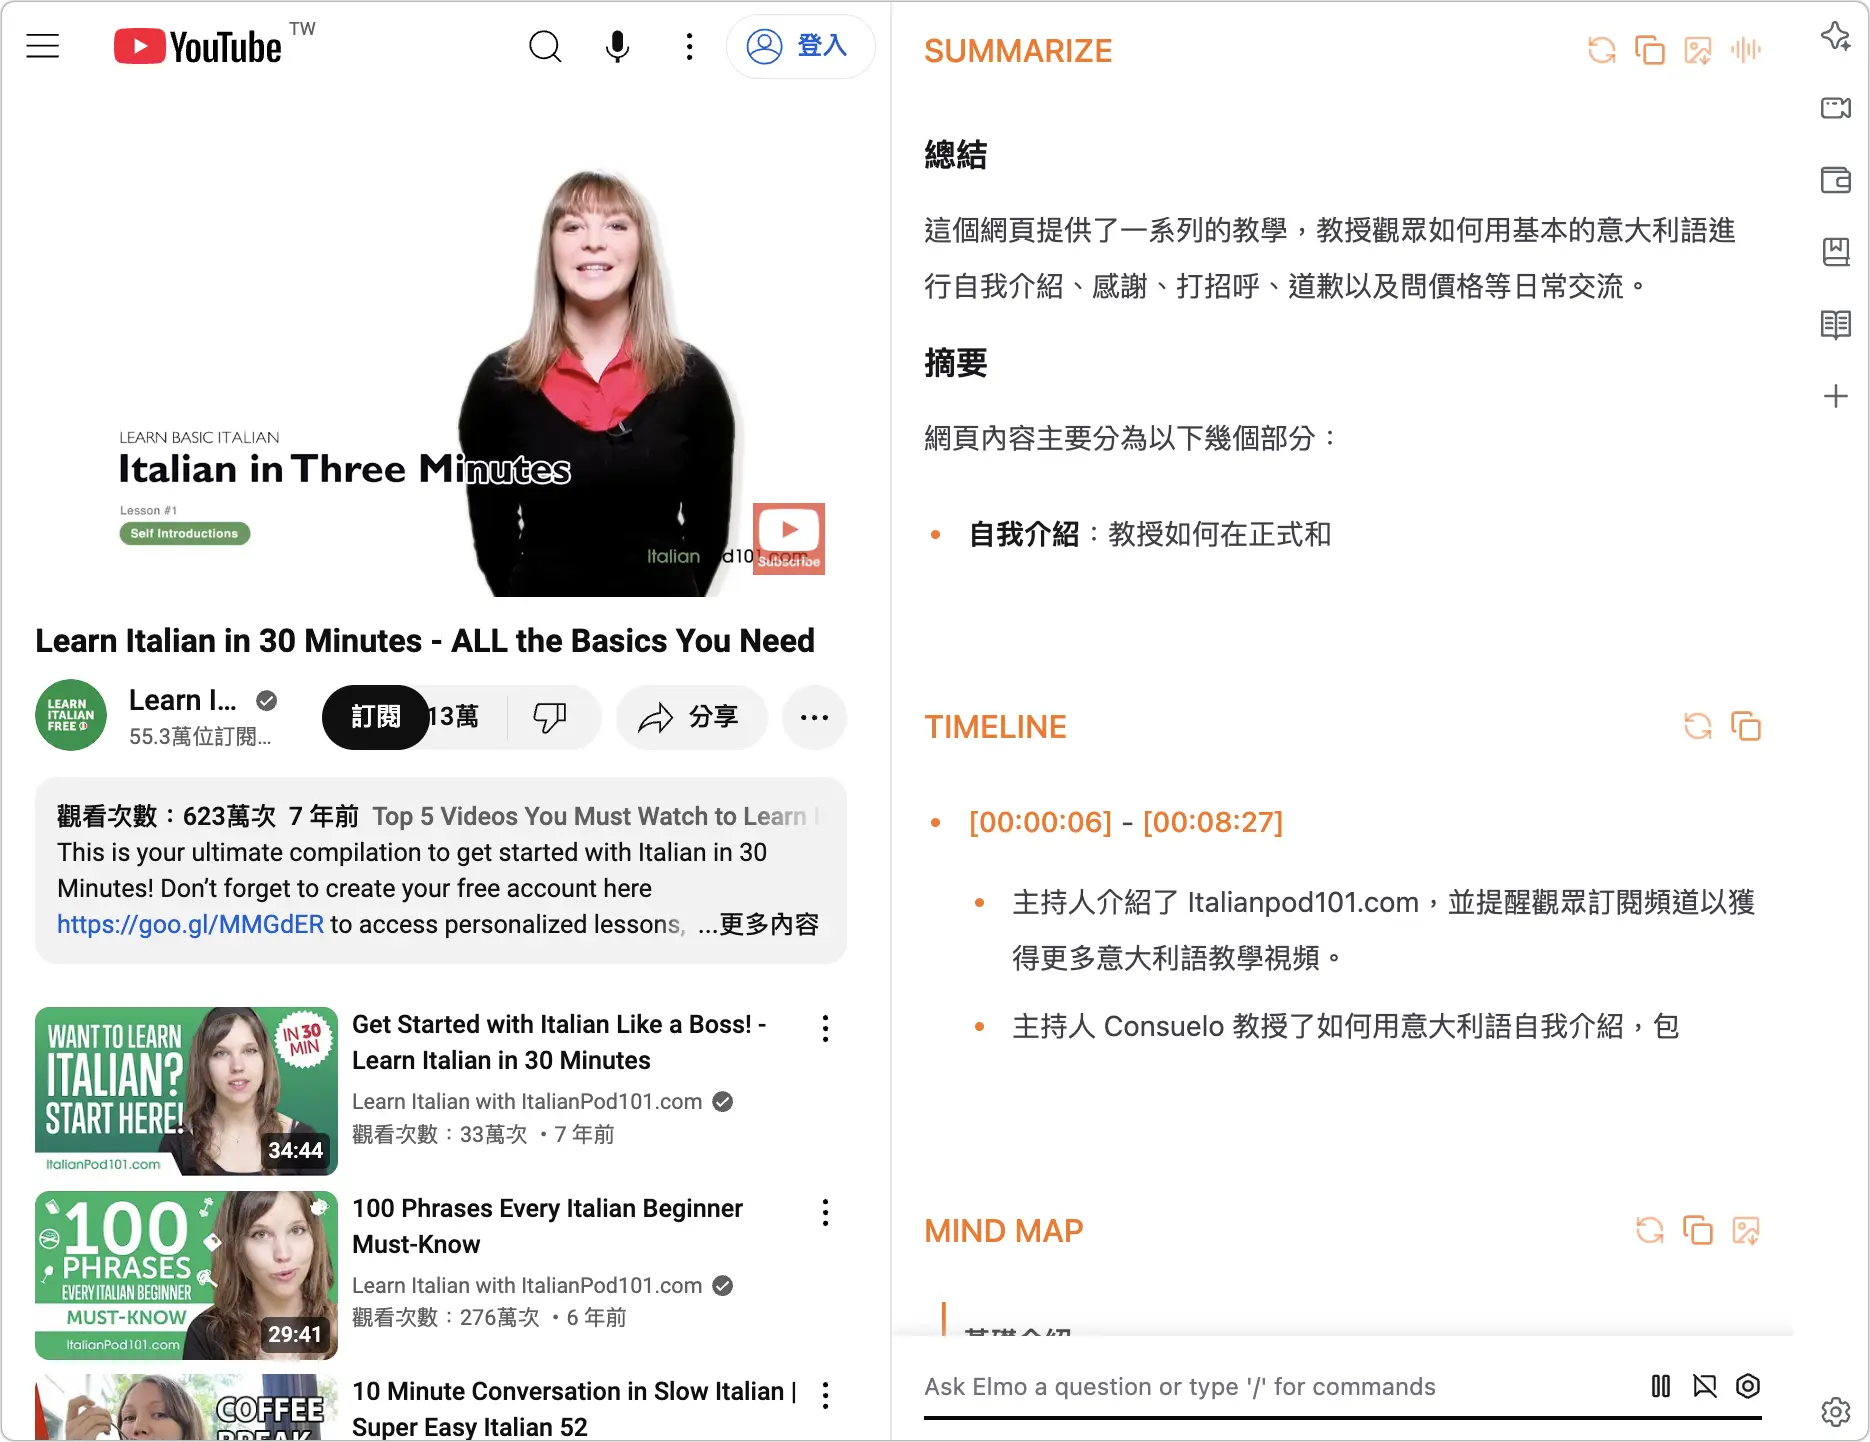Click the red Subscribe watermark in the video
This screenshot has height=1442, width=1870.
point(789,538)
